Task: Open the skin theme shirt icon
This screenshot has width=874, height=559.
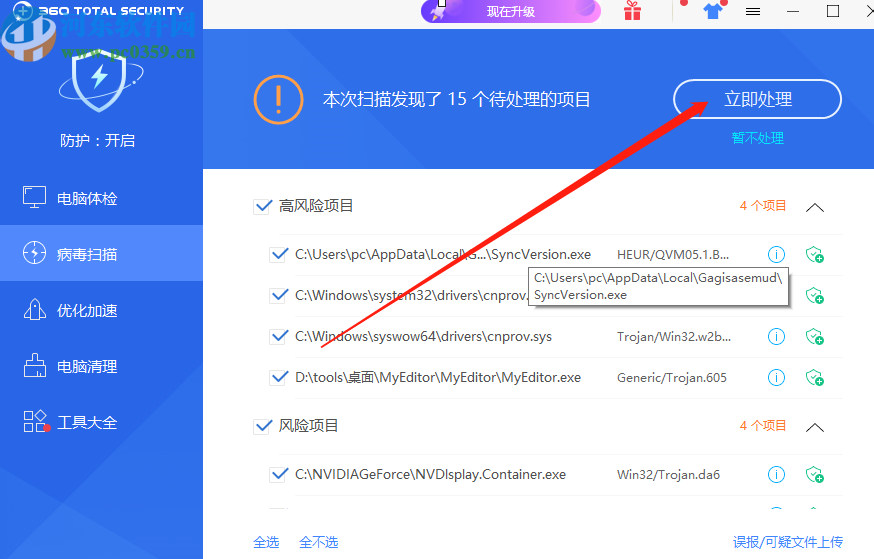Action: pyautogui.click(x=713, y=11)
